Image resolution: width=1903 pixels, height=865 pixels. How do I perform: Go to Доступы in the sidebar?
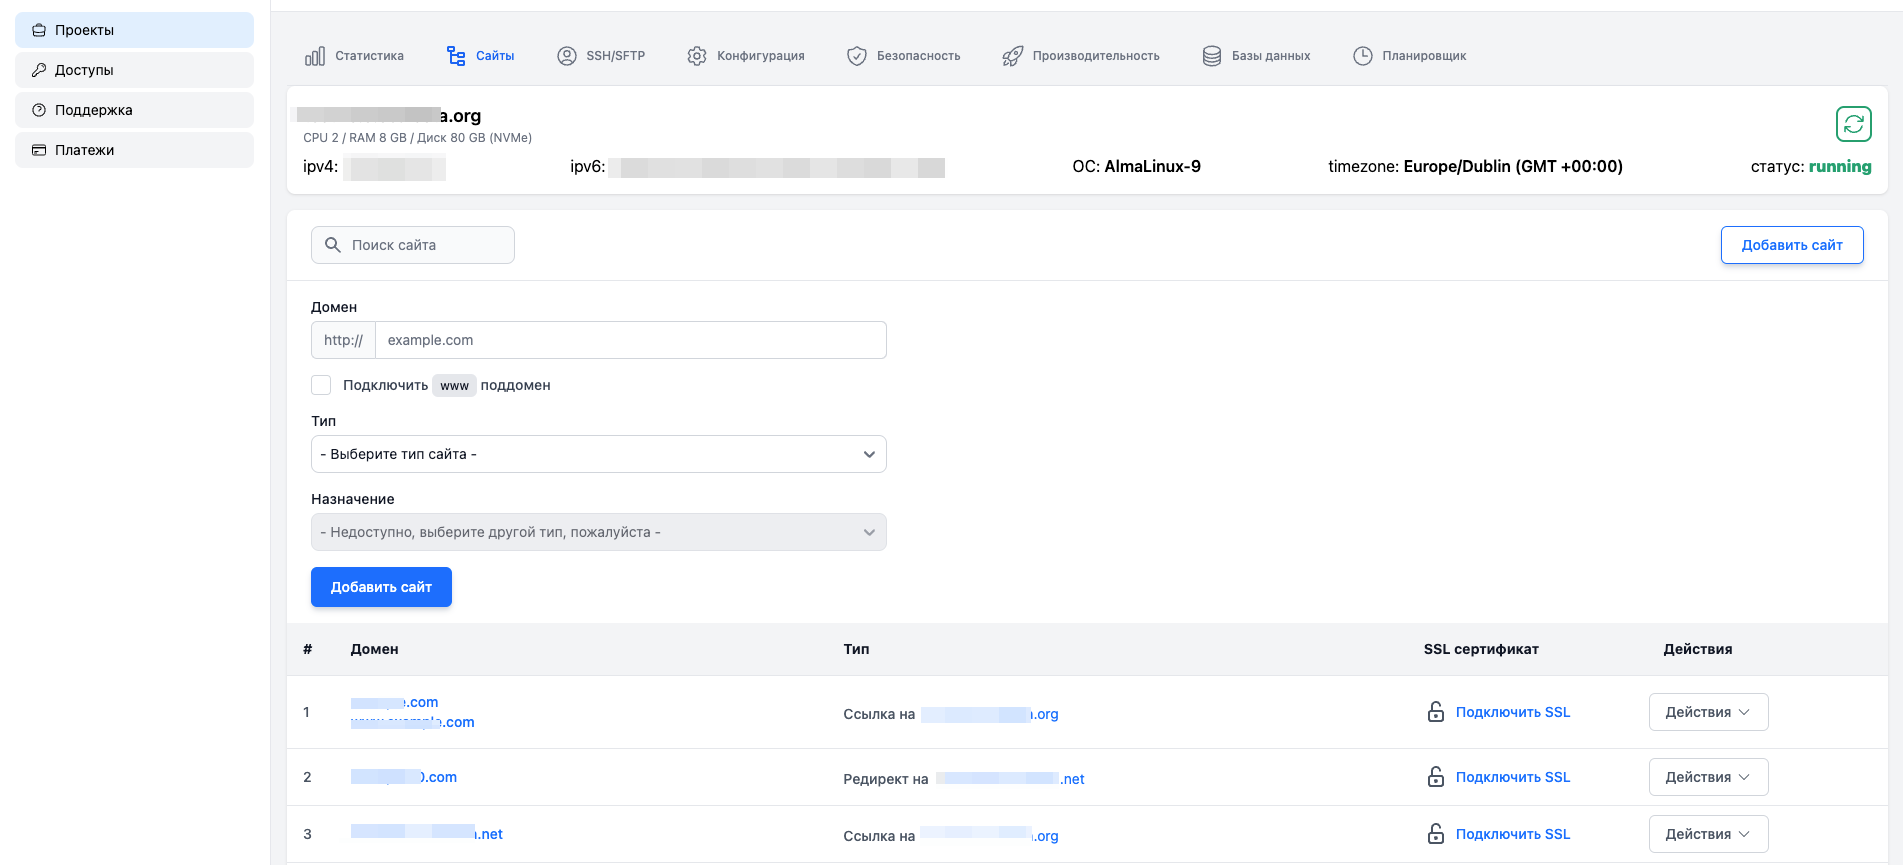tap(134, 70)
